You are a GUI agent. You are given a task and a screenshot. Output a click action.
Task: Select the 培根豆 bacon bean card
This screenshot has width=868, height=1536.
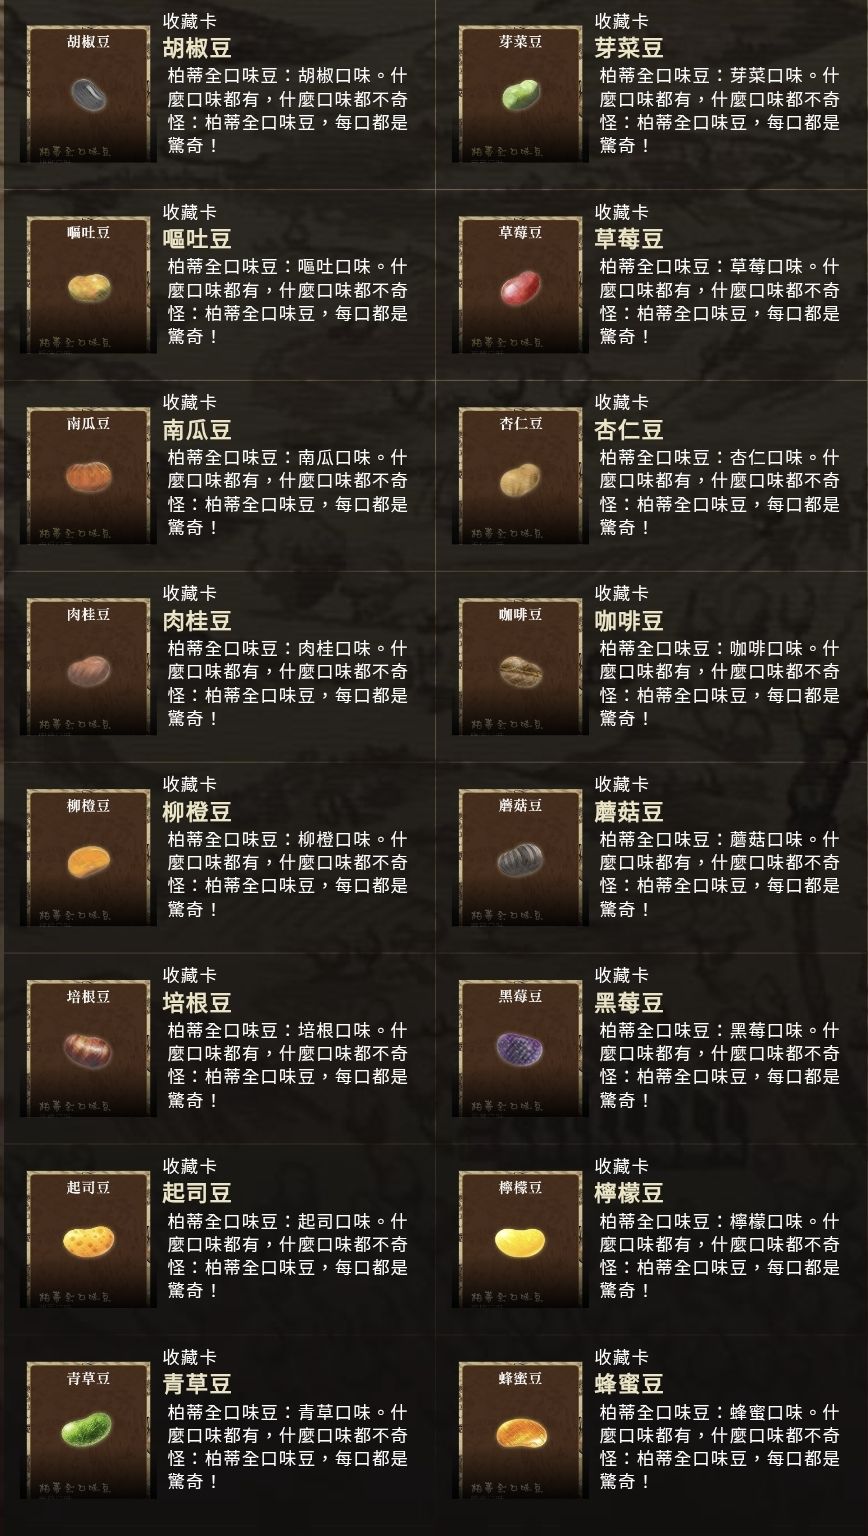[89, 1048]
